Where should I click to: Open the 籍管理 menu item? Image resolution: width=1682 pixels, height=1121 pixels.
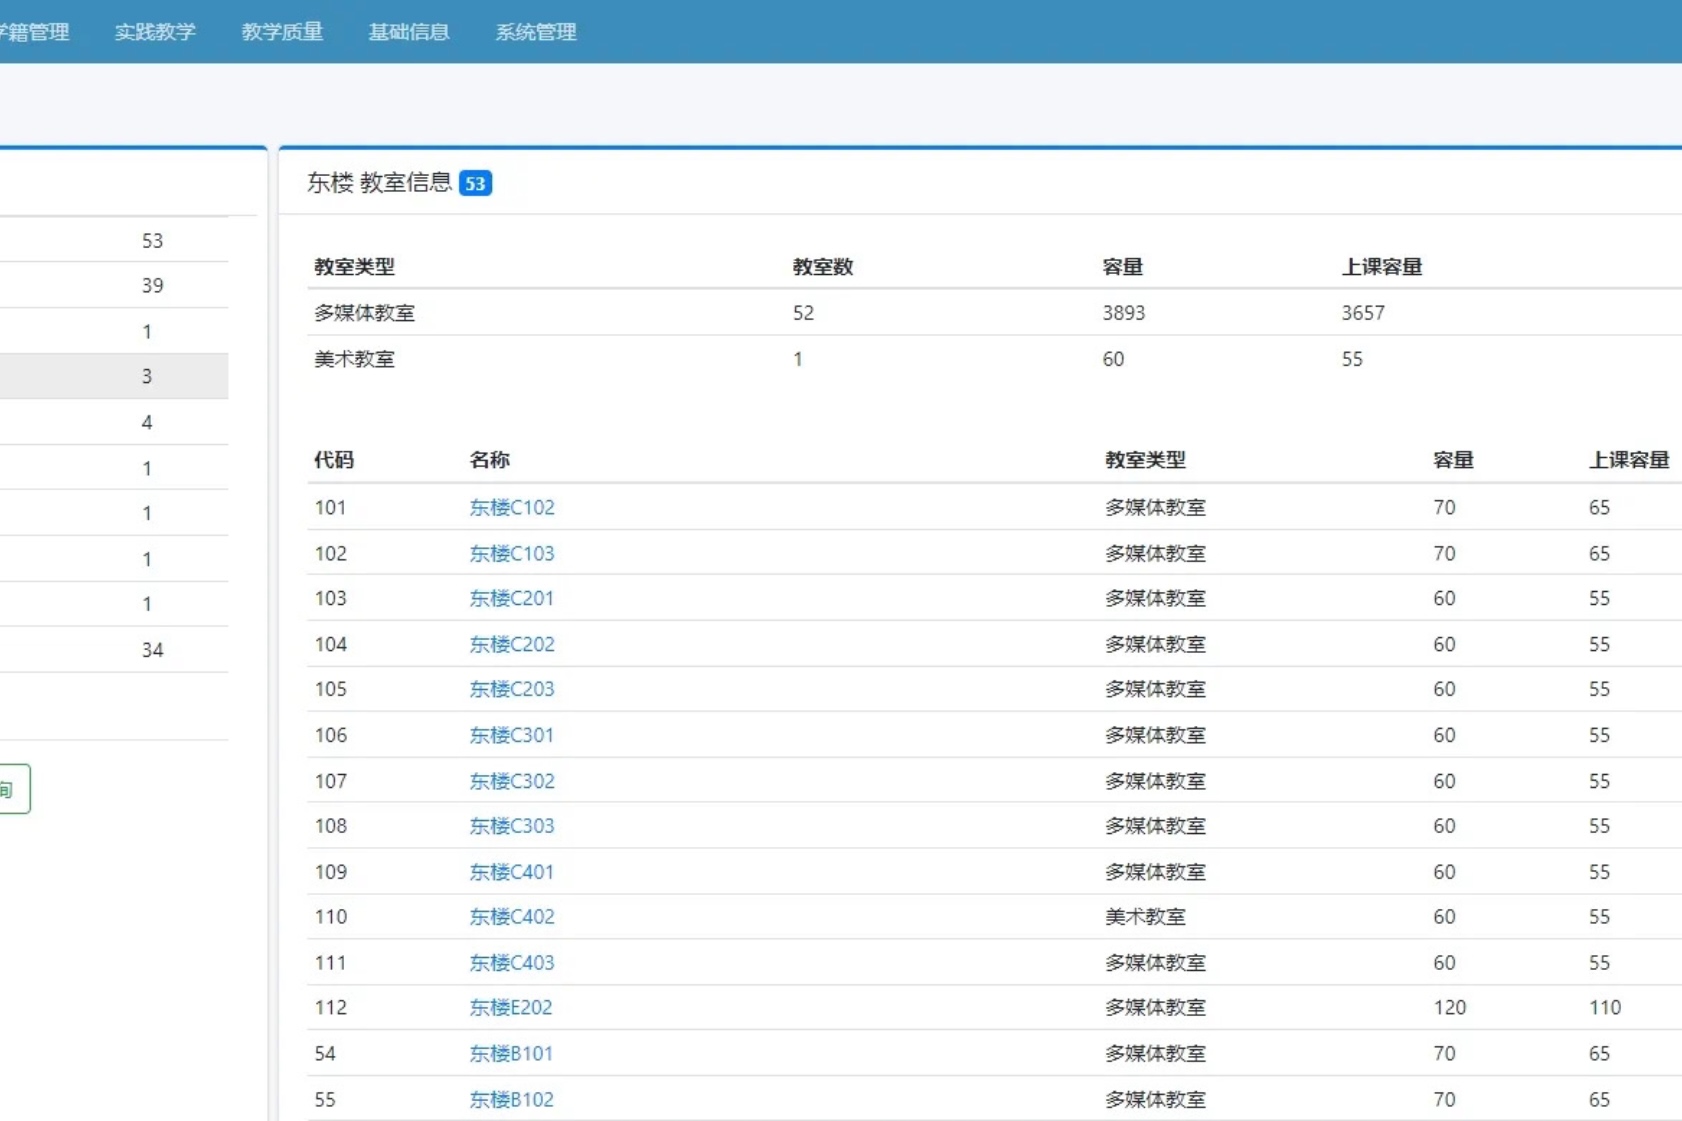coord(34,32)
